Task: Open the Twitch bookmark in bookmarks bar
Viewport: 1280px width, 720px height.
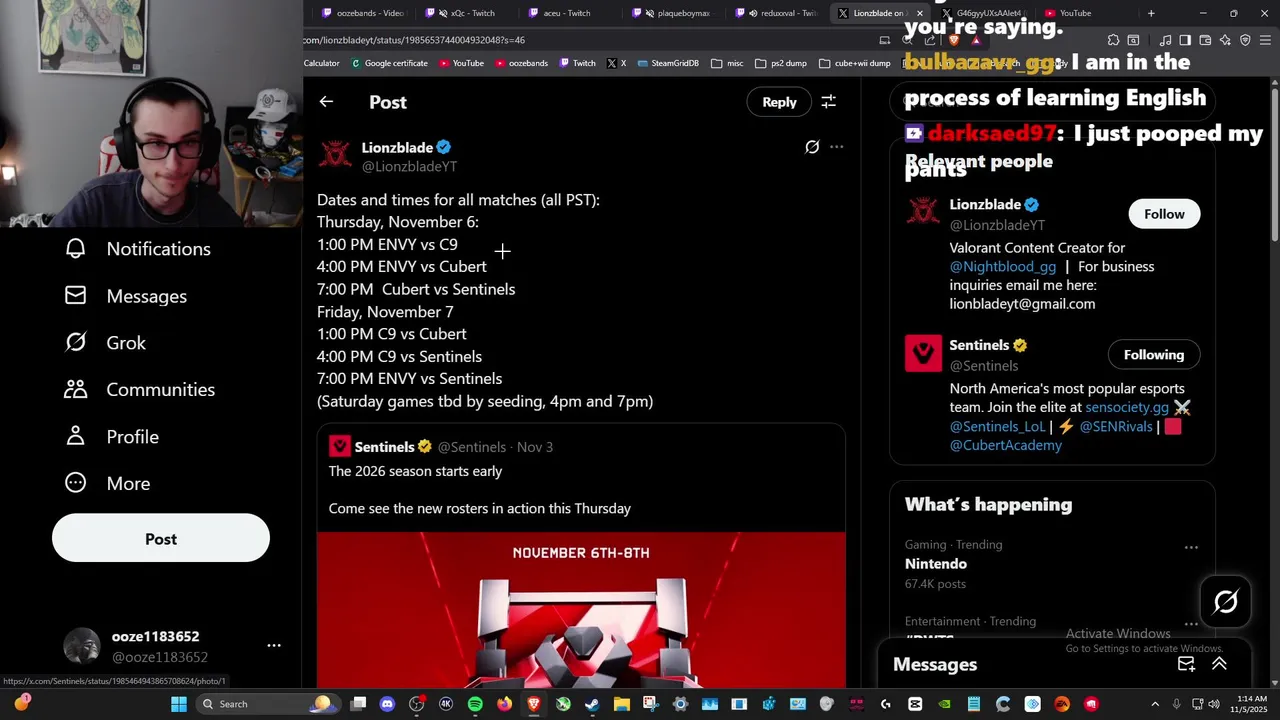Action: 577,63
